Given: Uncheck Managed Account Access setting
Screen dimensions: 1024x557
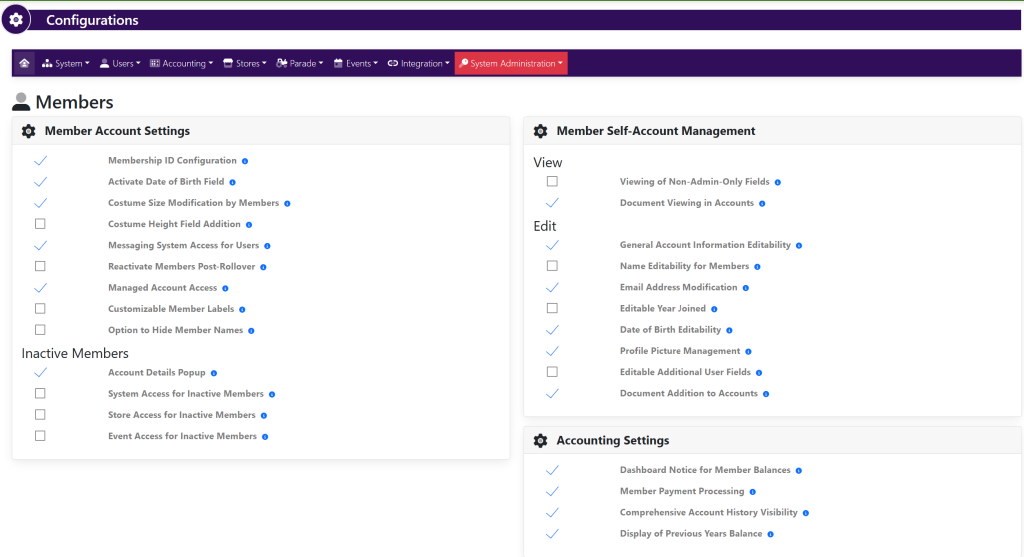Looking at the screenshot, I should click(x=40, y=288).
